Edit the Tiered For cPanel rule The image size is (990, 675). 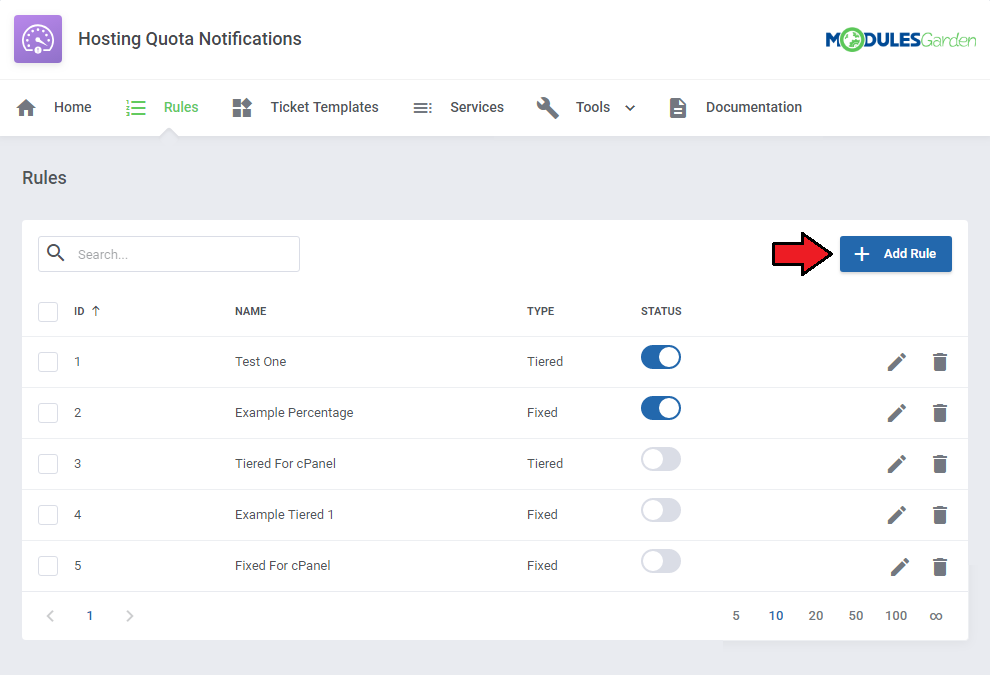point(897,464)
